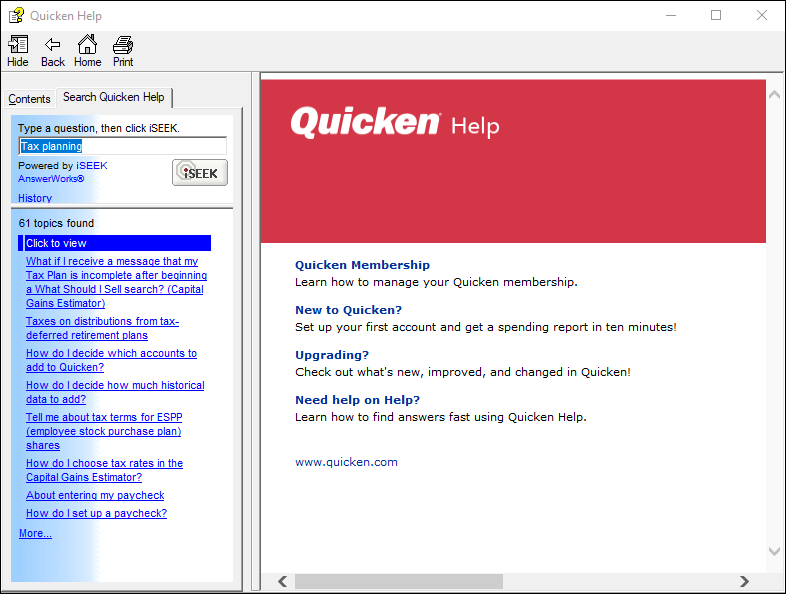Open topic on choosing tax rates
Image resolution: width=786 pixels, height=594 pixels.
(x=104, y=470)
